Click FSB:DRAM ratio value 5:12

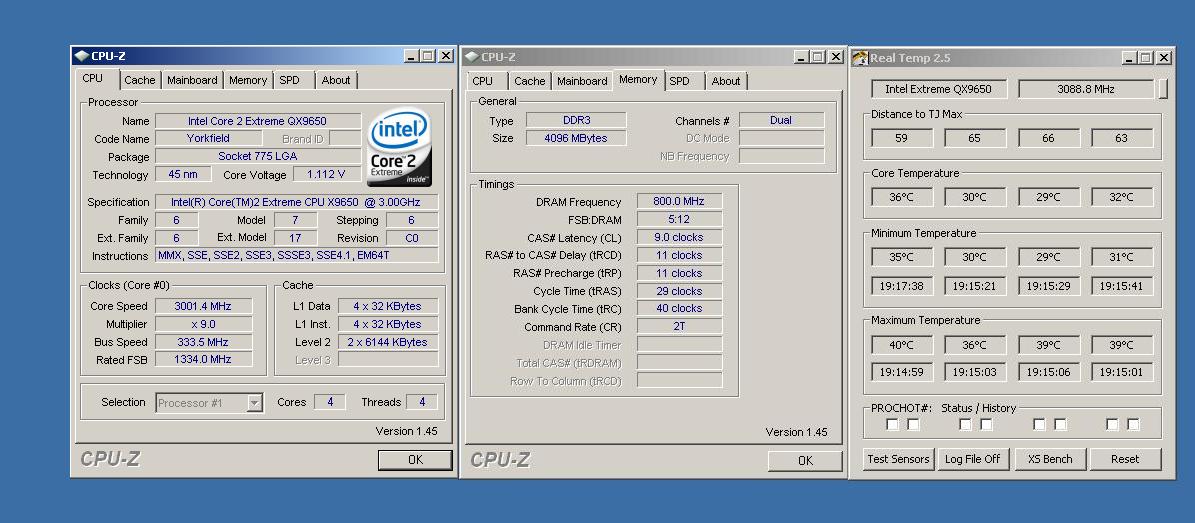[x=679, y=220]
